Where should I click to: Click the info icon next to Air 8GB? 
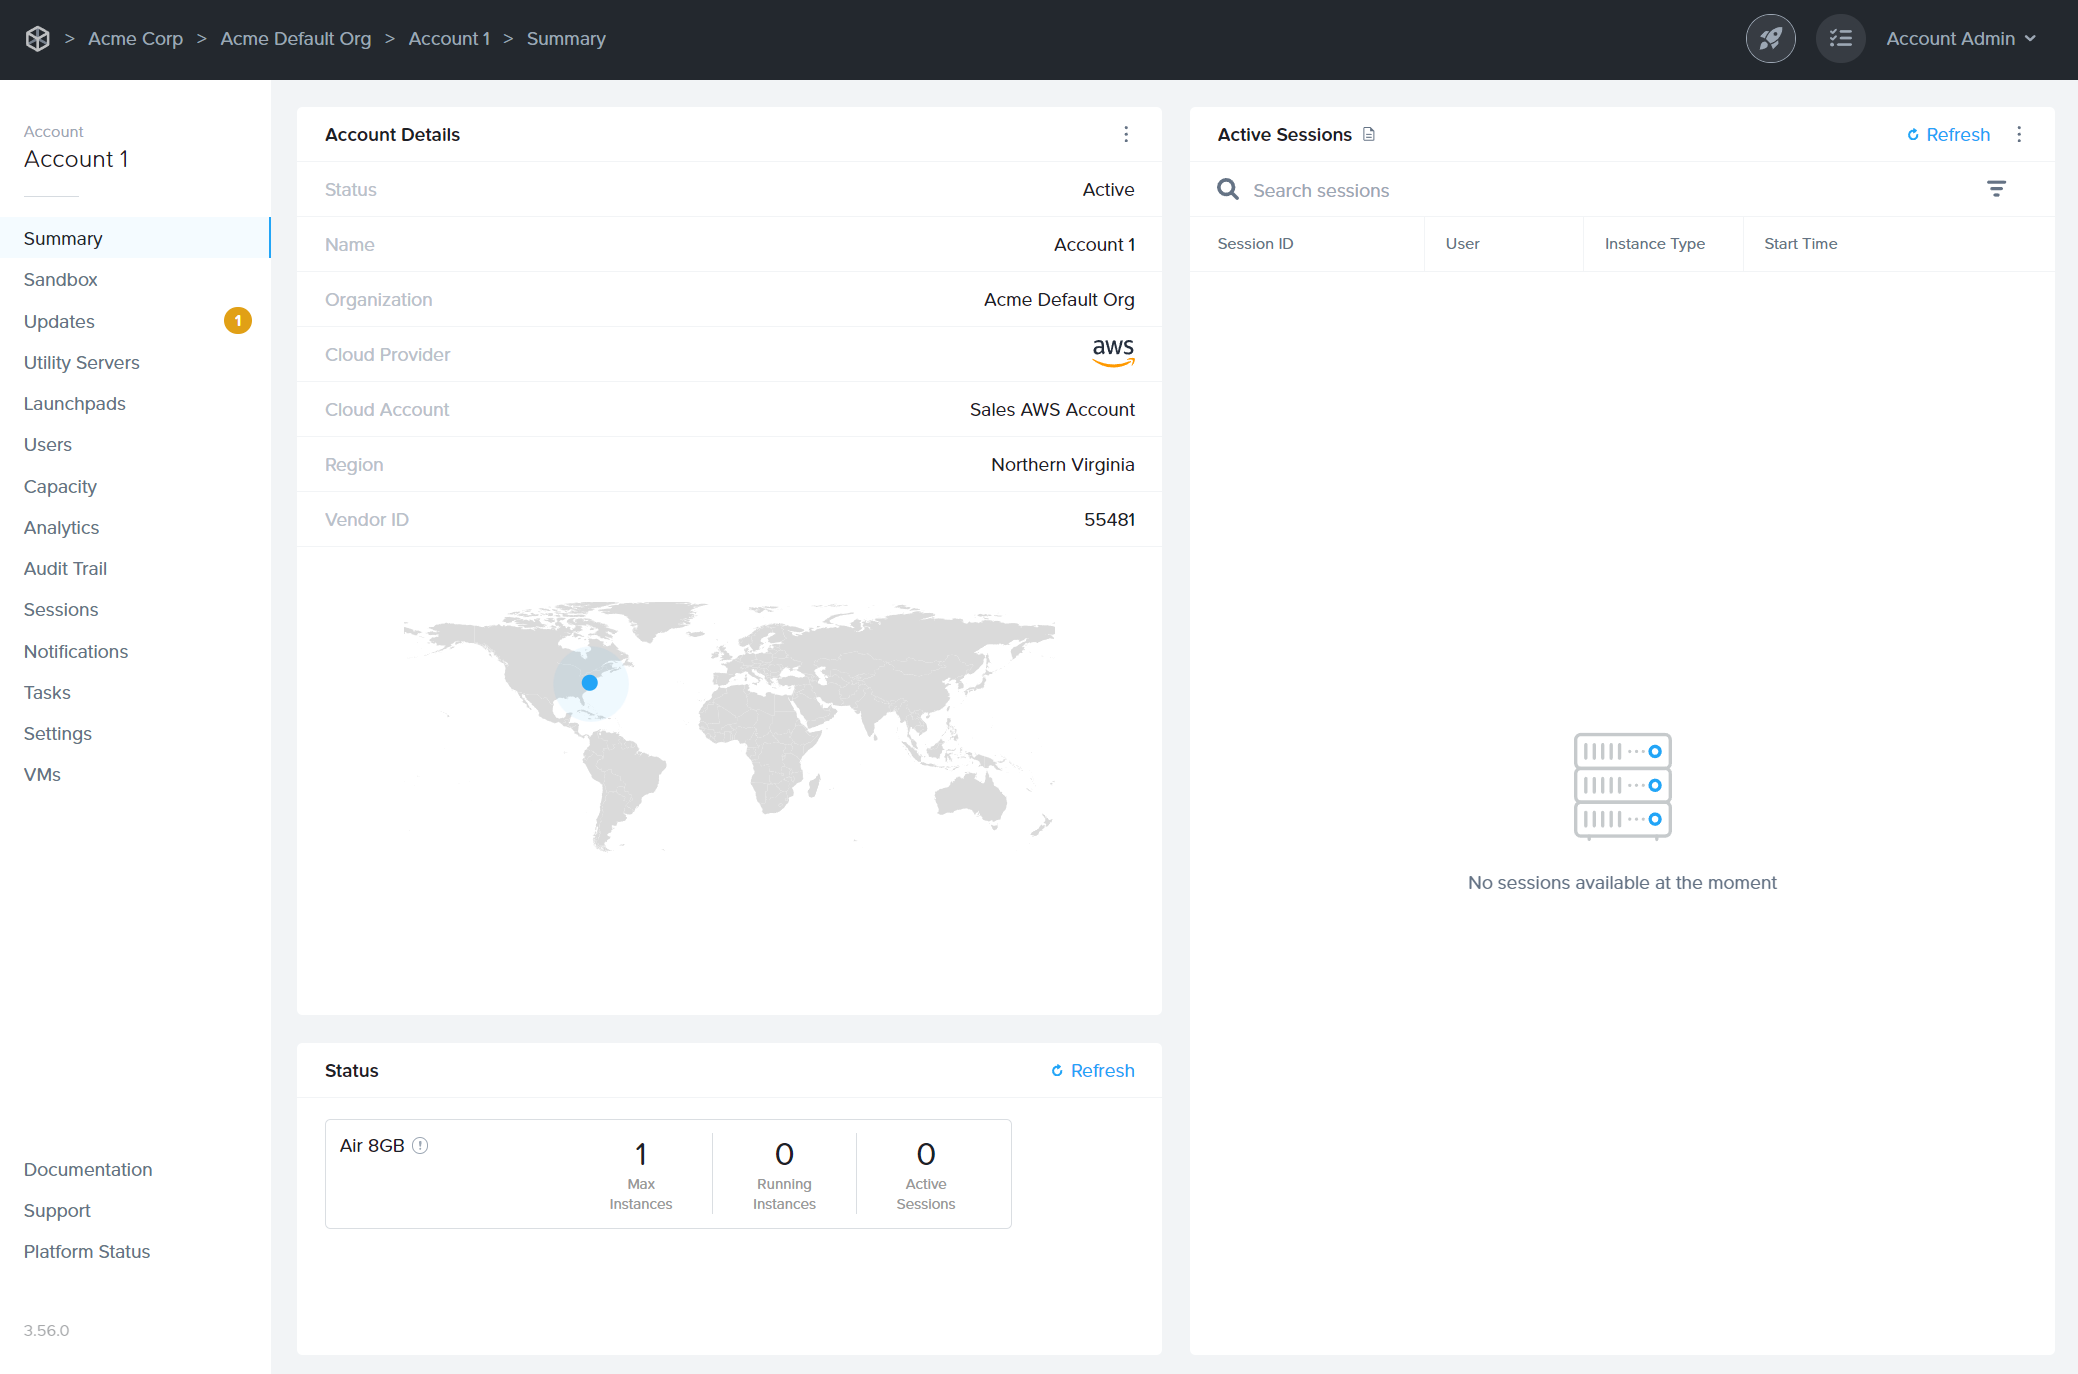coord(420,1145)
